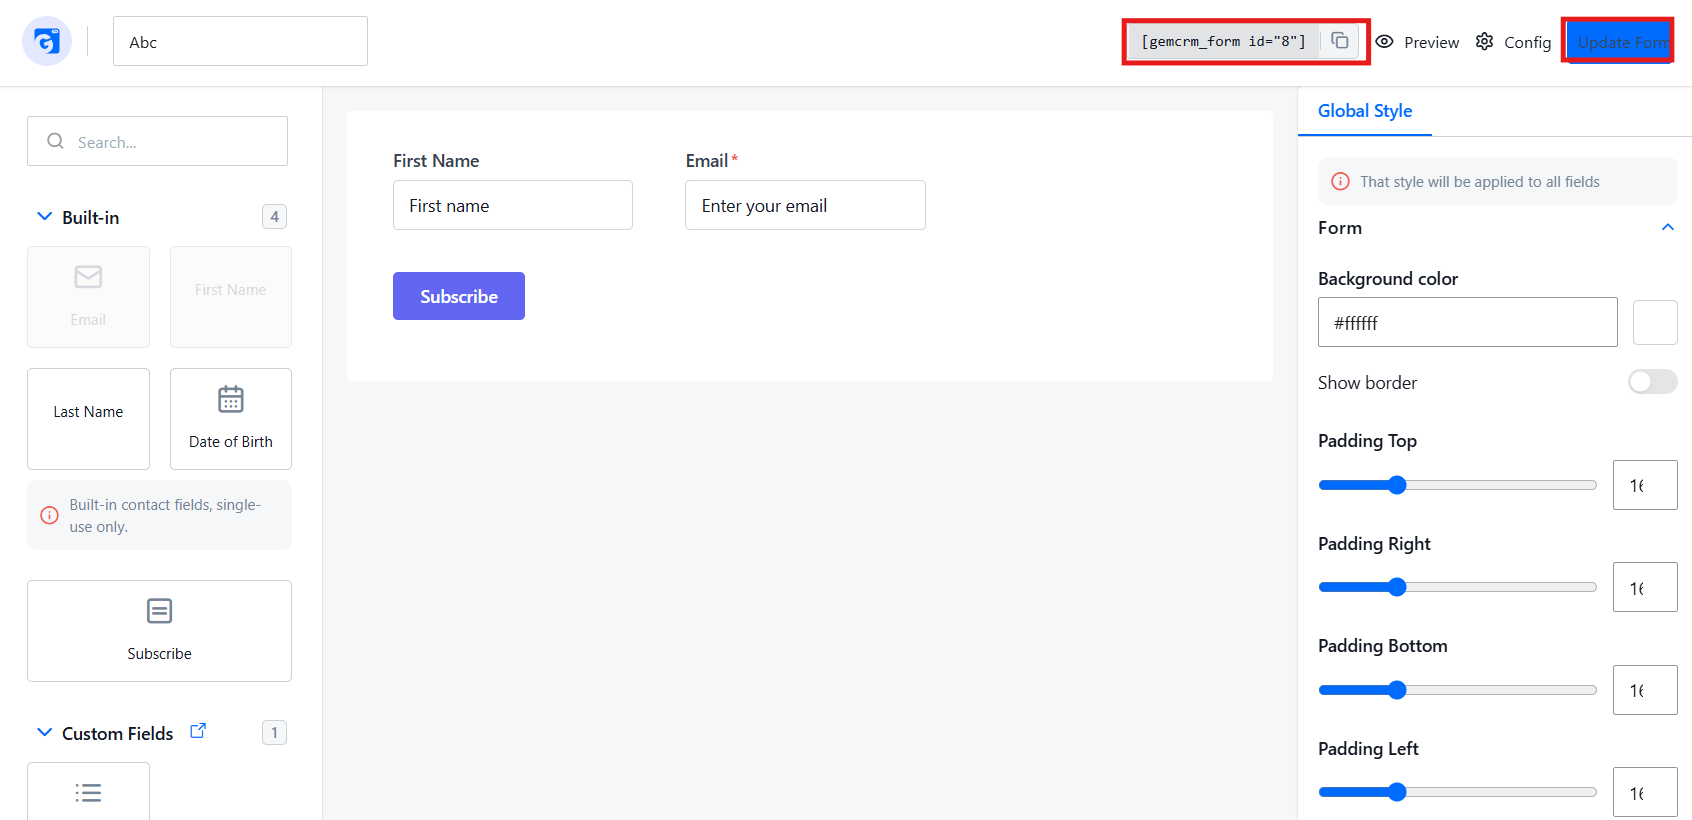Click the GemCRM logo icon

pyautogui.click(x=47, y=41)
